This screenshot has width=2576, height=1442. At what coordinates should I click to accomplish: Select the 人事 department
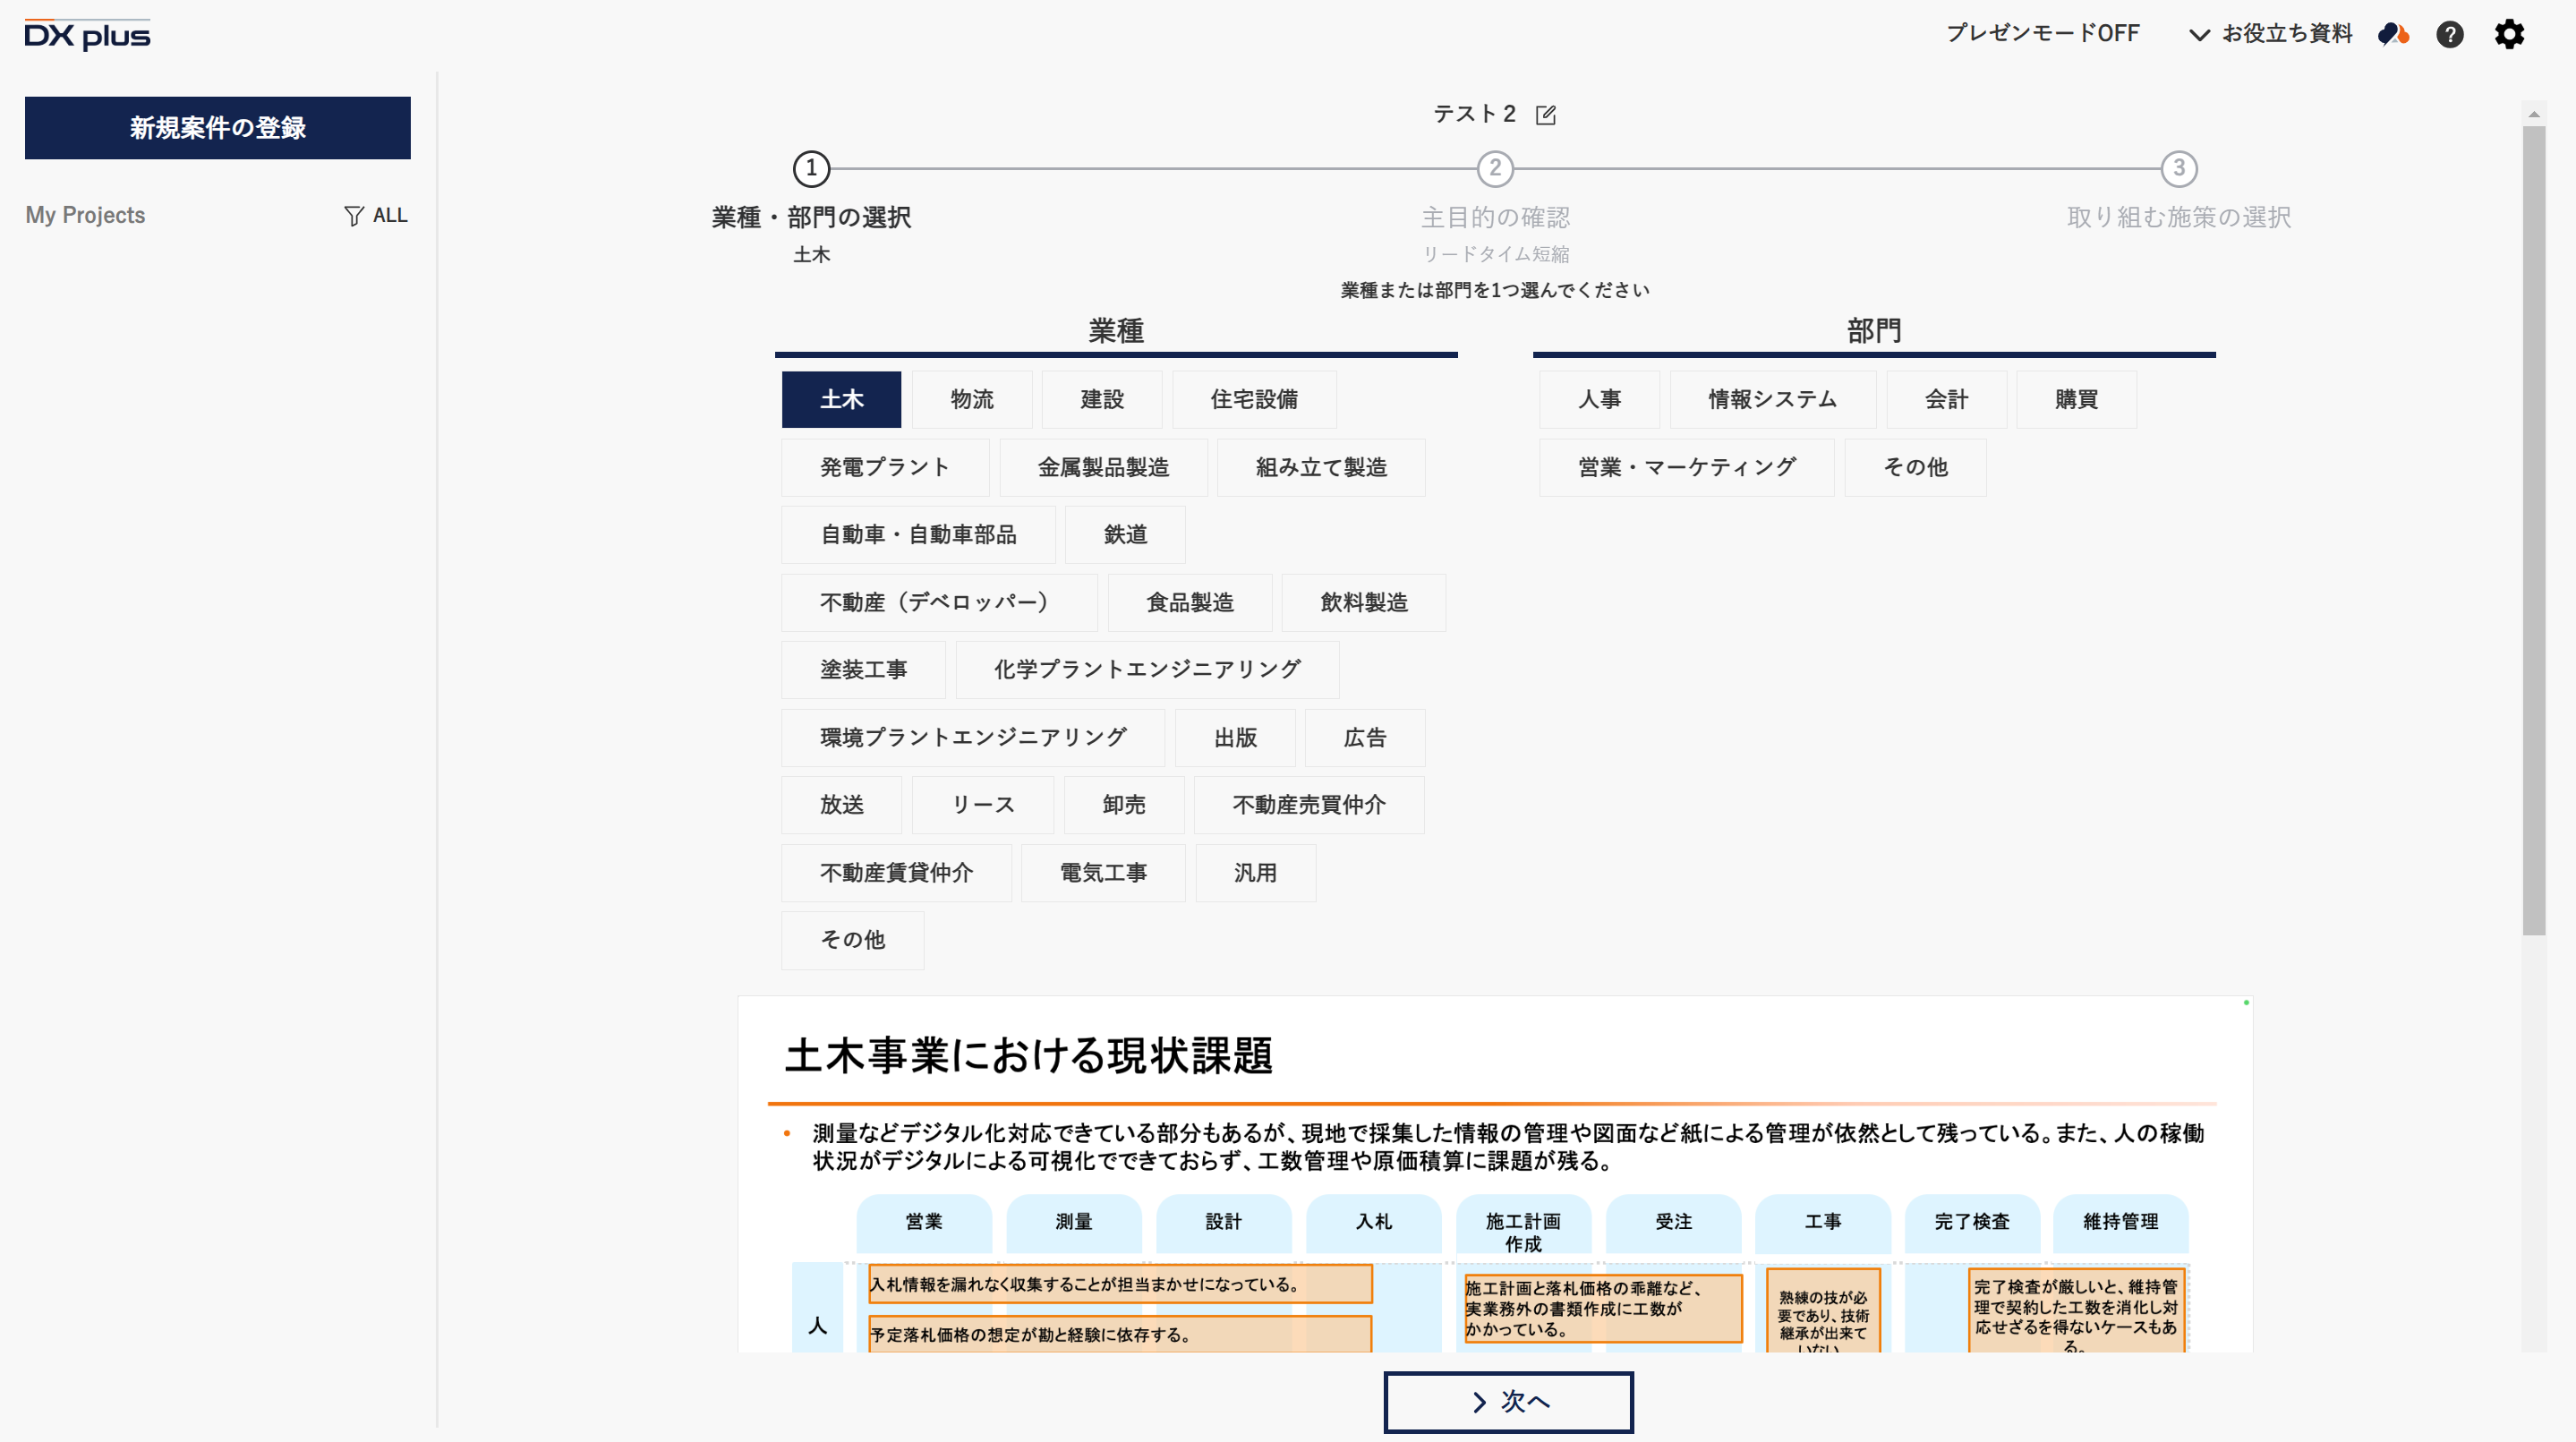click(1599, 400)
